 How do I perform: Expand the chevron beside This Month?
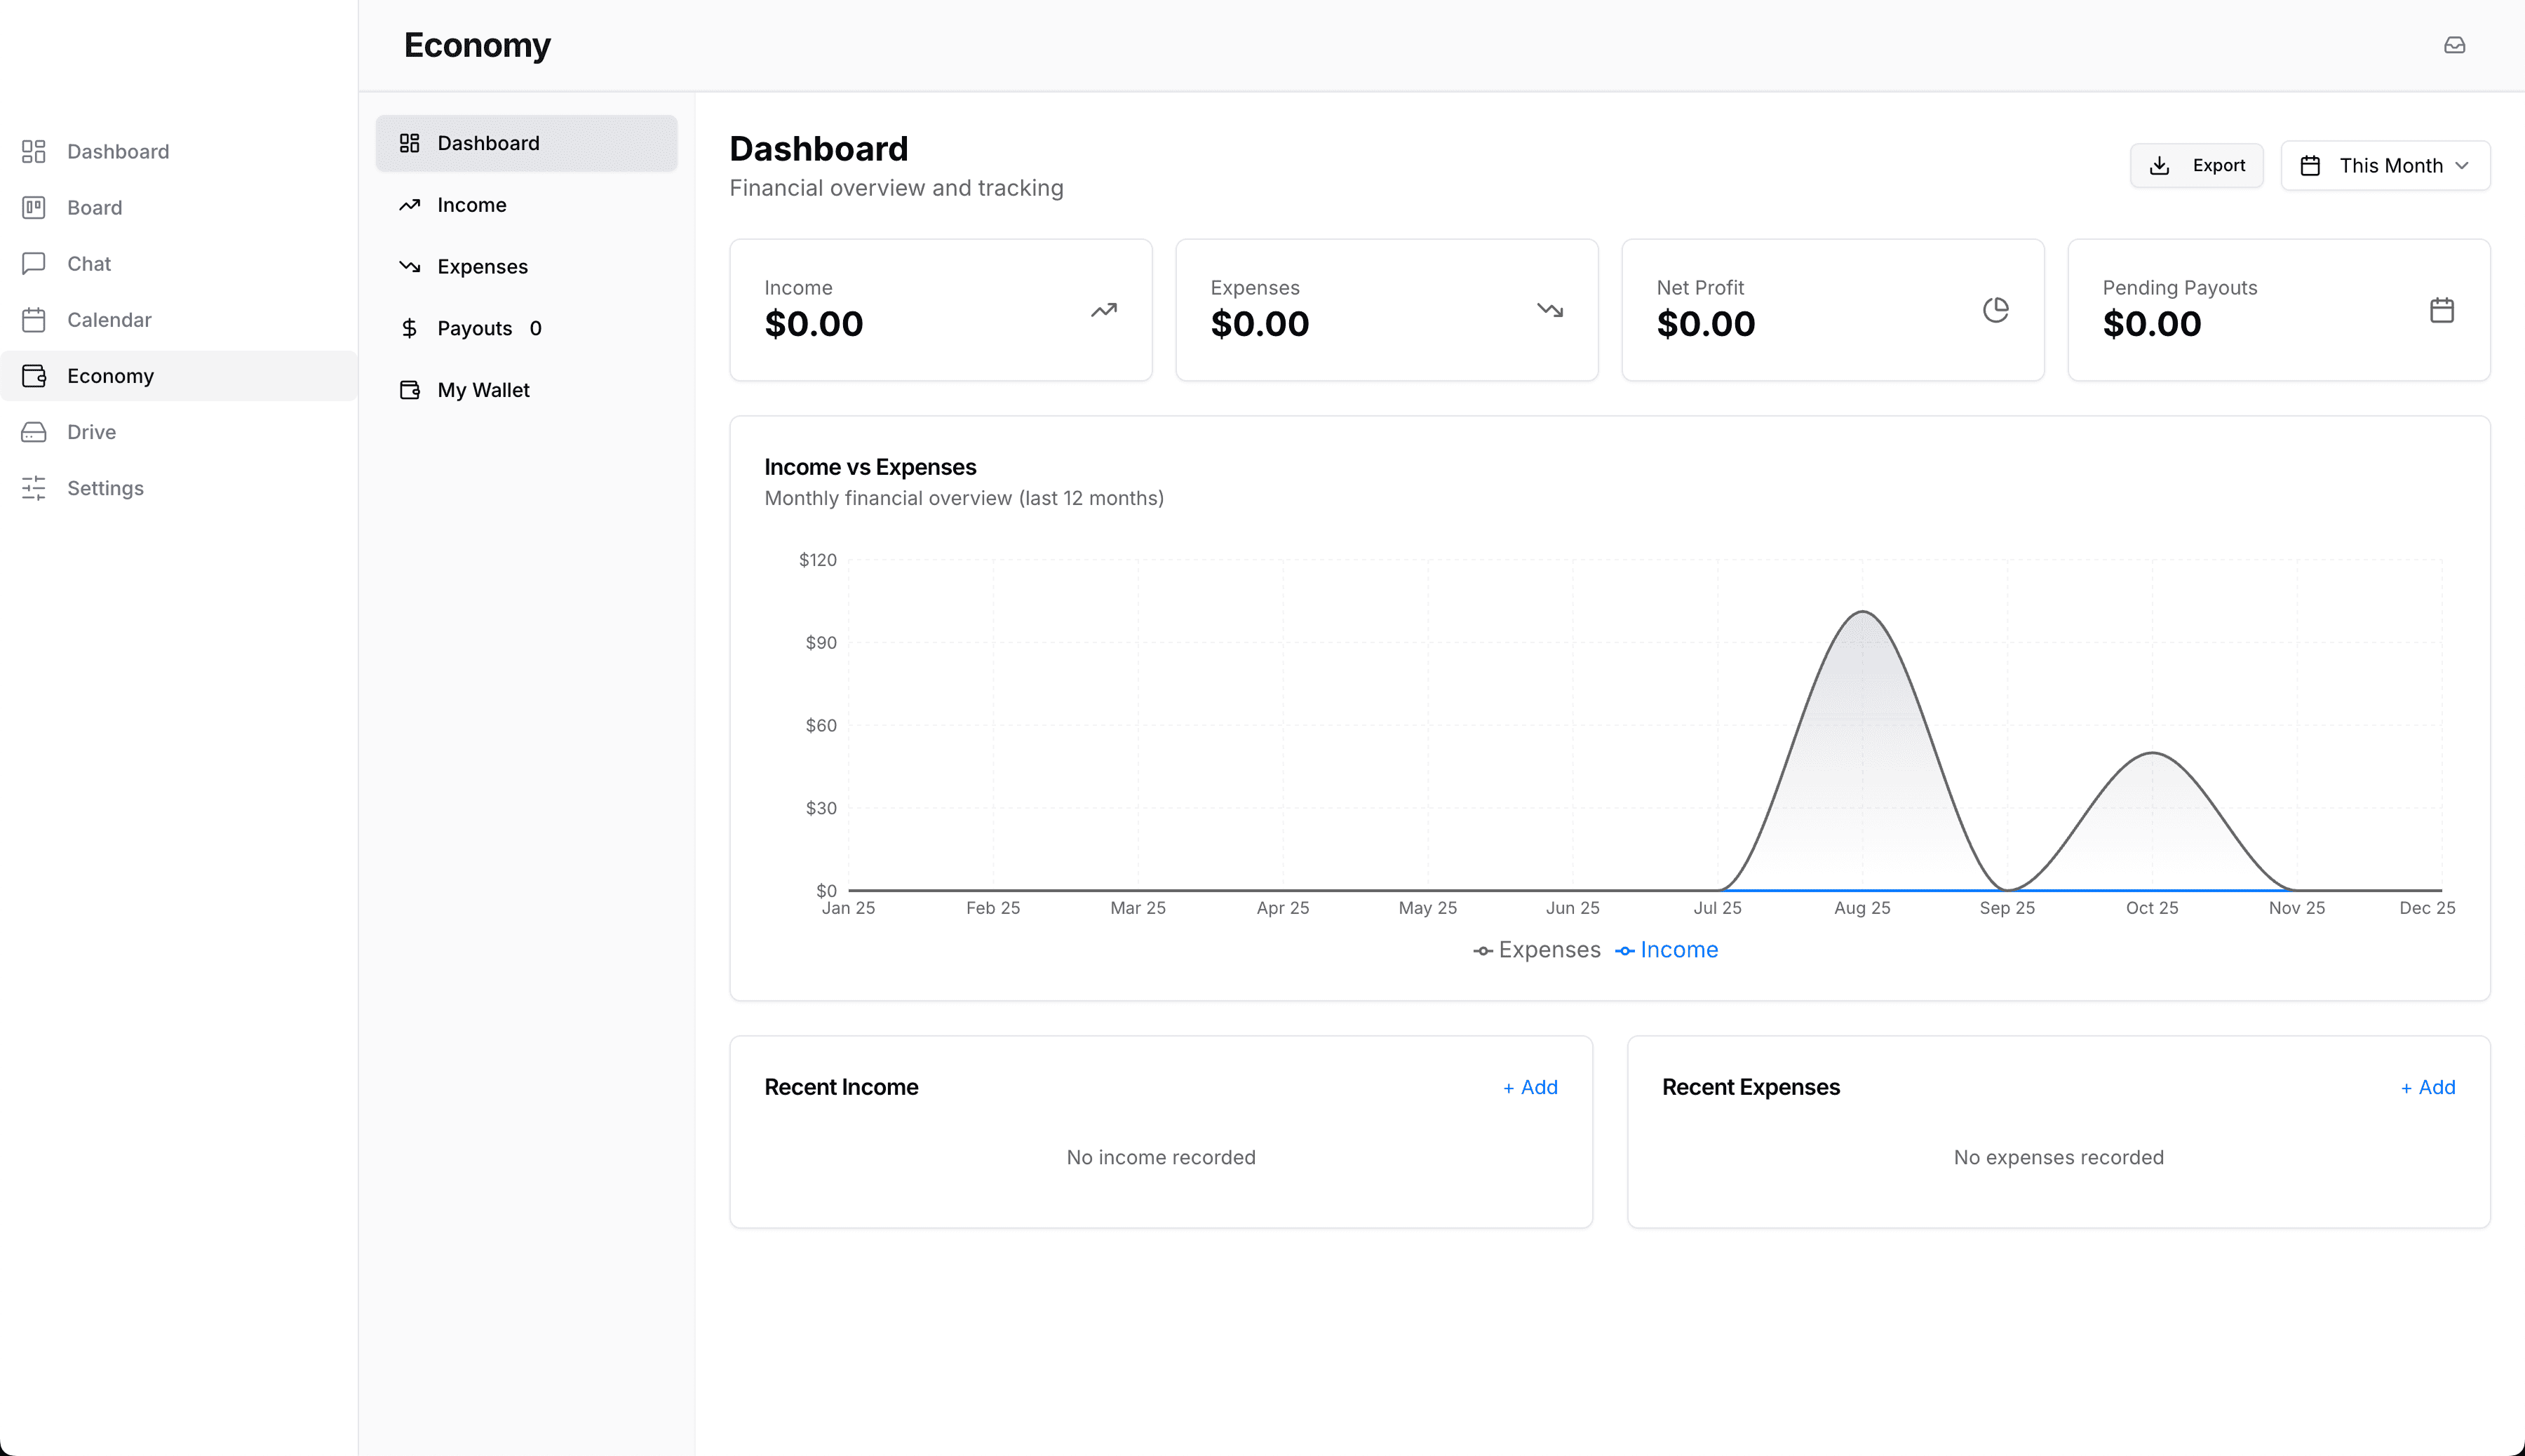[x=2463, y=165]
